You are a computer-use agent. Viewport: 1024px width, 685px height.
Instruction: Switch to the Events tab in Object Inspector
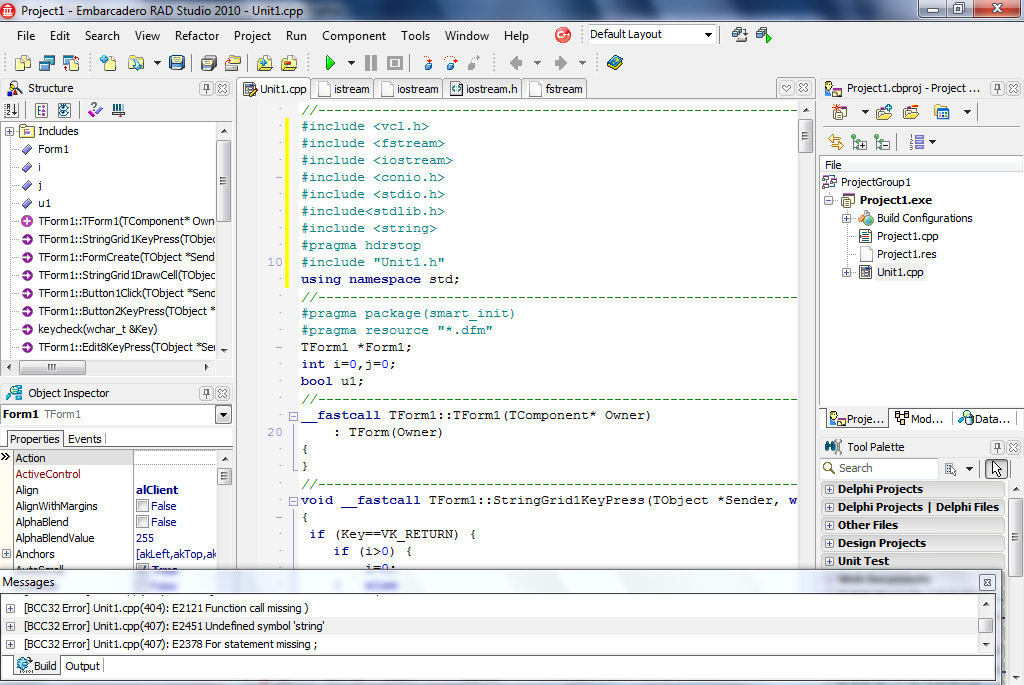[x=84, y=439]
